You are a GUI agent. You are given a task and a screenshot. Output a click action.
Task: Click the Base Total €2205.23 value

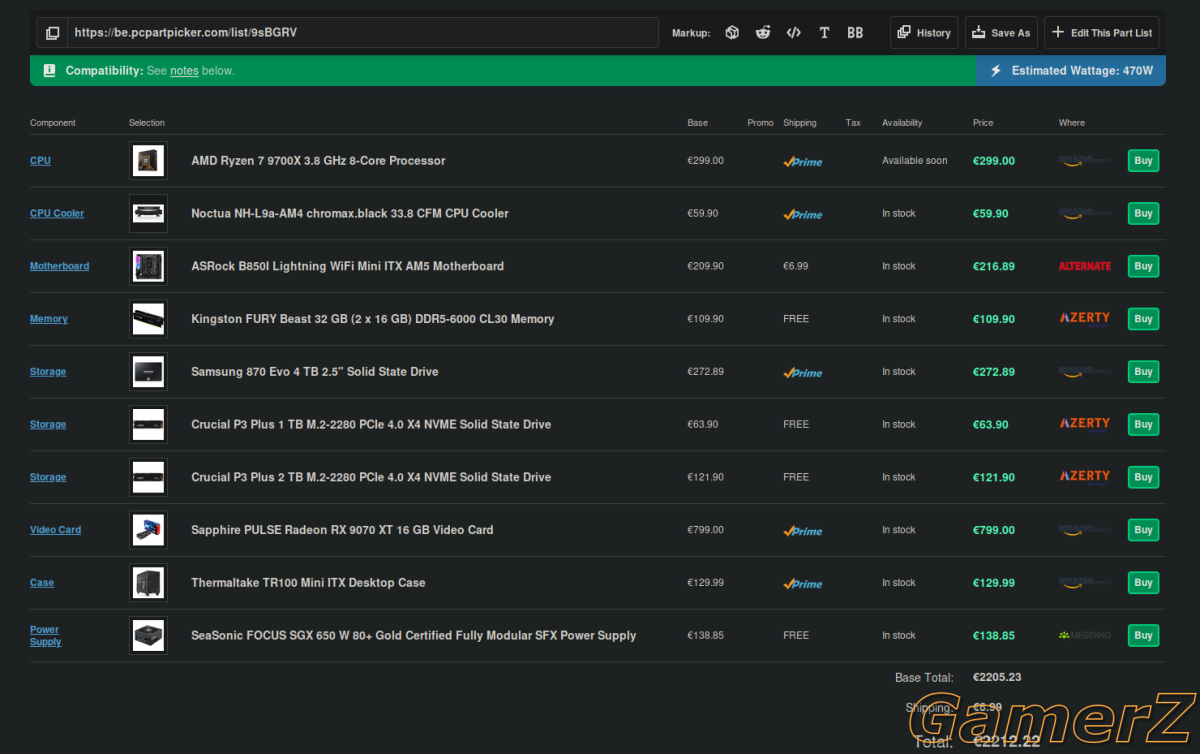click(997, 677)
